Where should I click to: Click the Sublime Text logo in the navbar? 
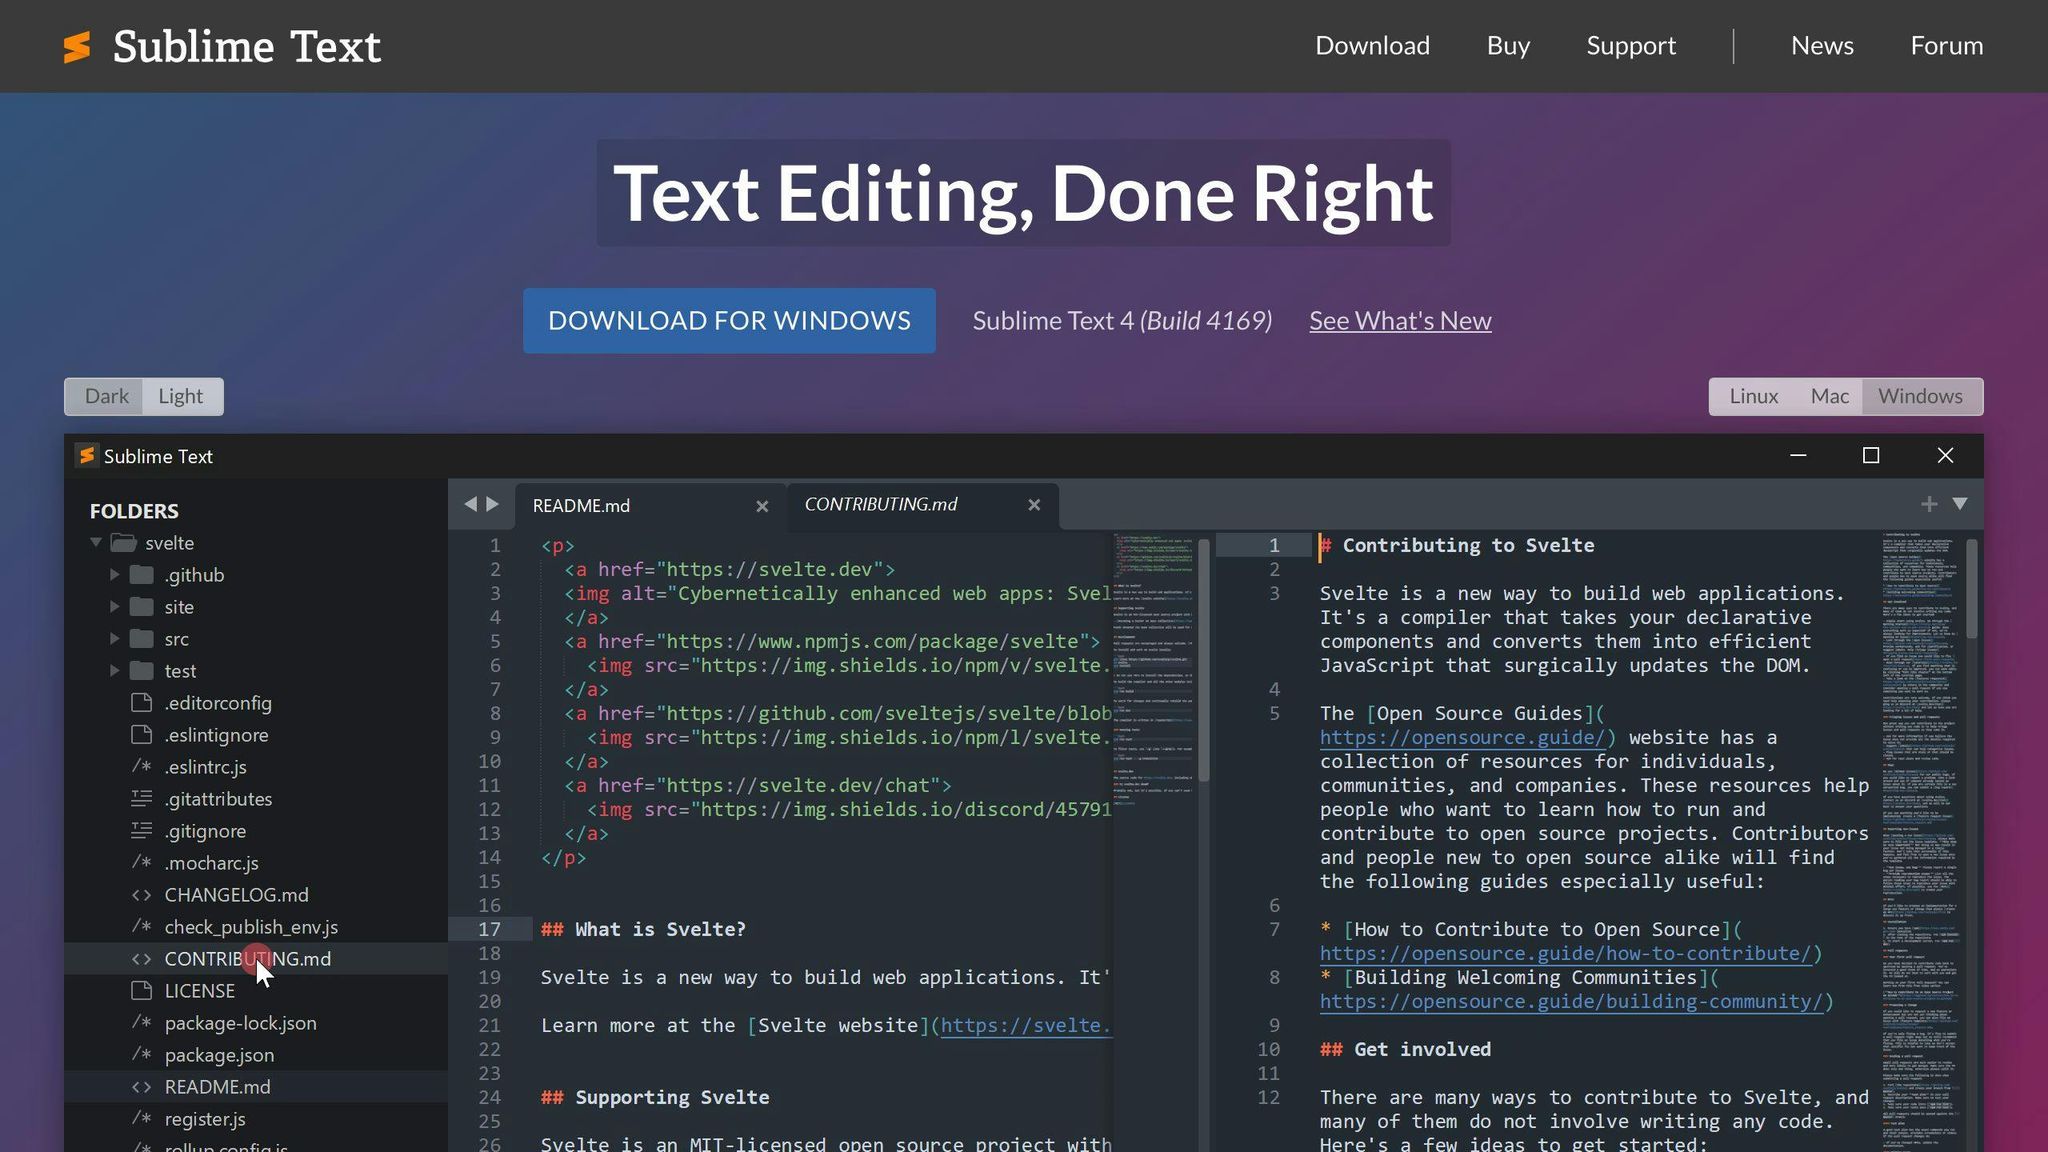pos(222,46)
